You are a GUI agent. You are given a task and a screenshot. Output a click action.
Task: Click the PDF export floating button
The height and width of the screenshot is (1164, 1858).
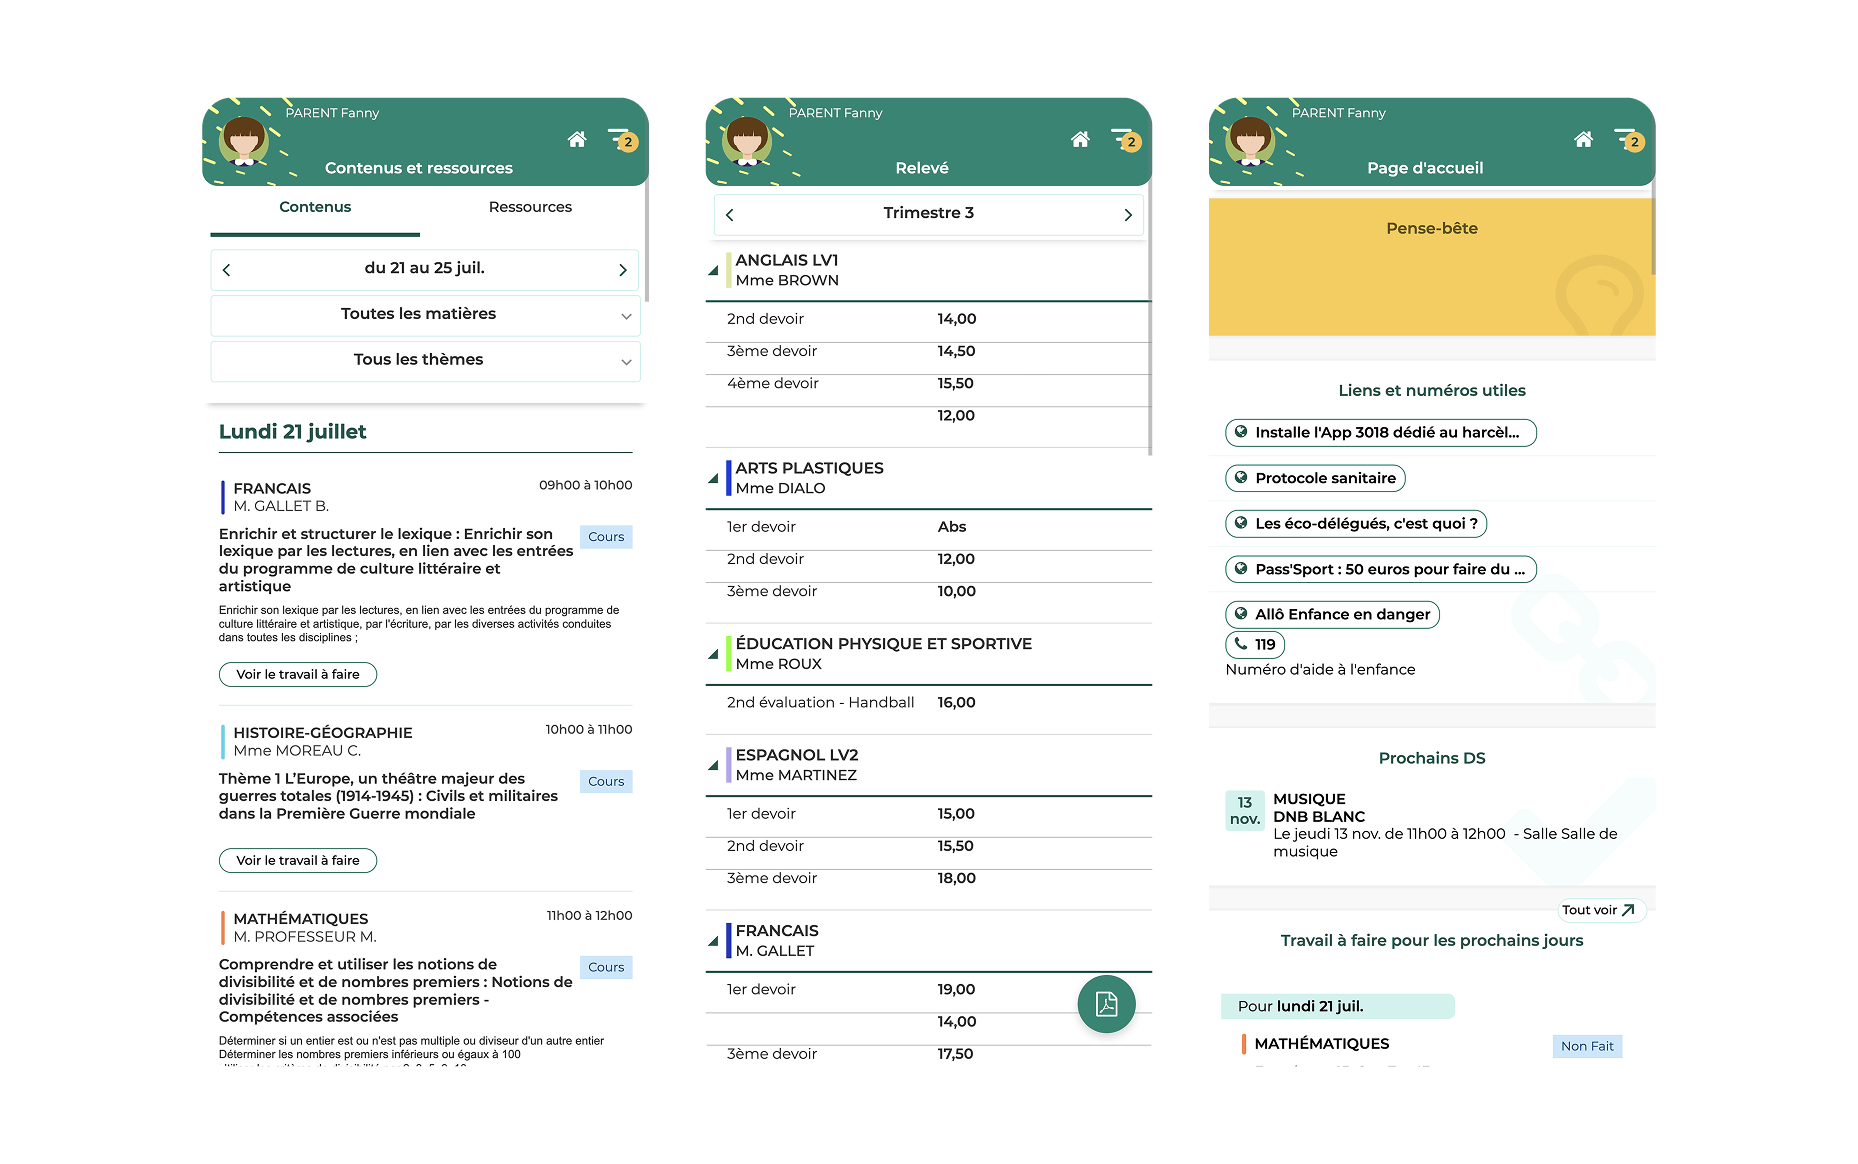pos(1106,1003)
